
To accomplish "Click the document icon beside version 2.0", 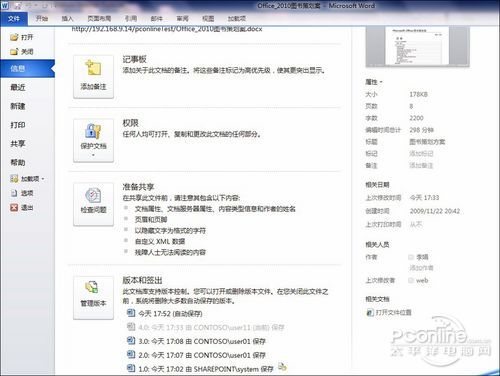I will click(x=131, y=354).
